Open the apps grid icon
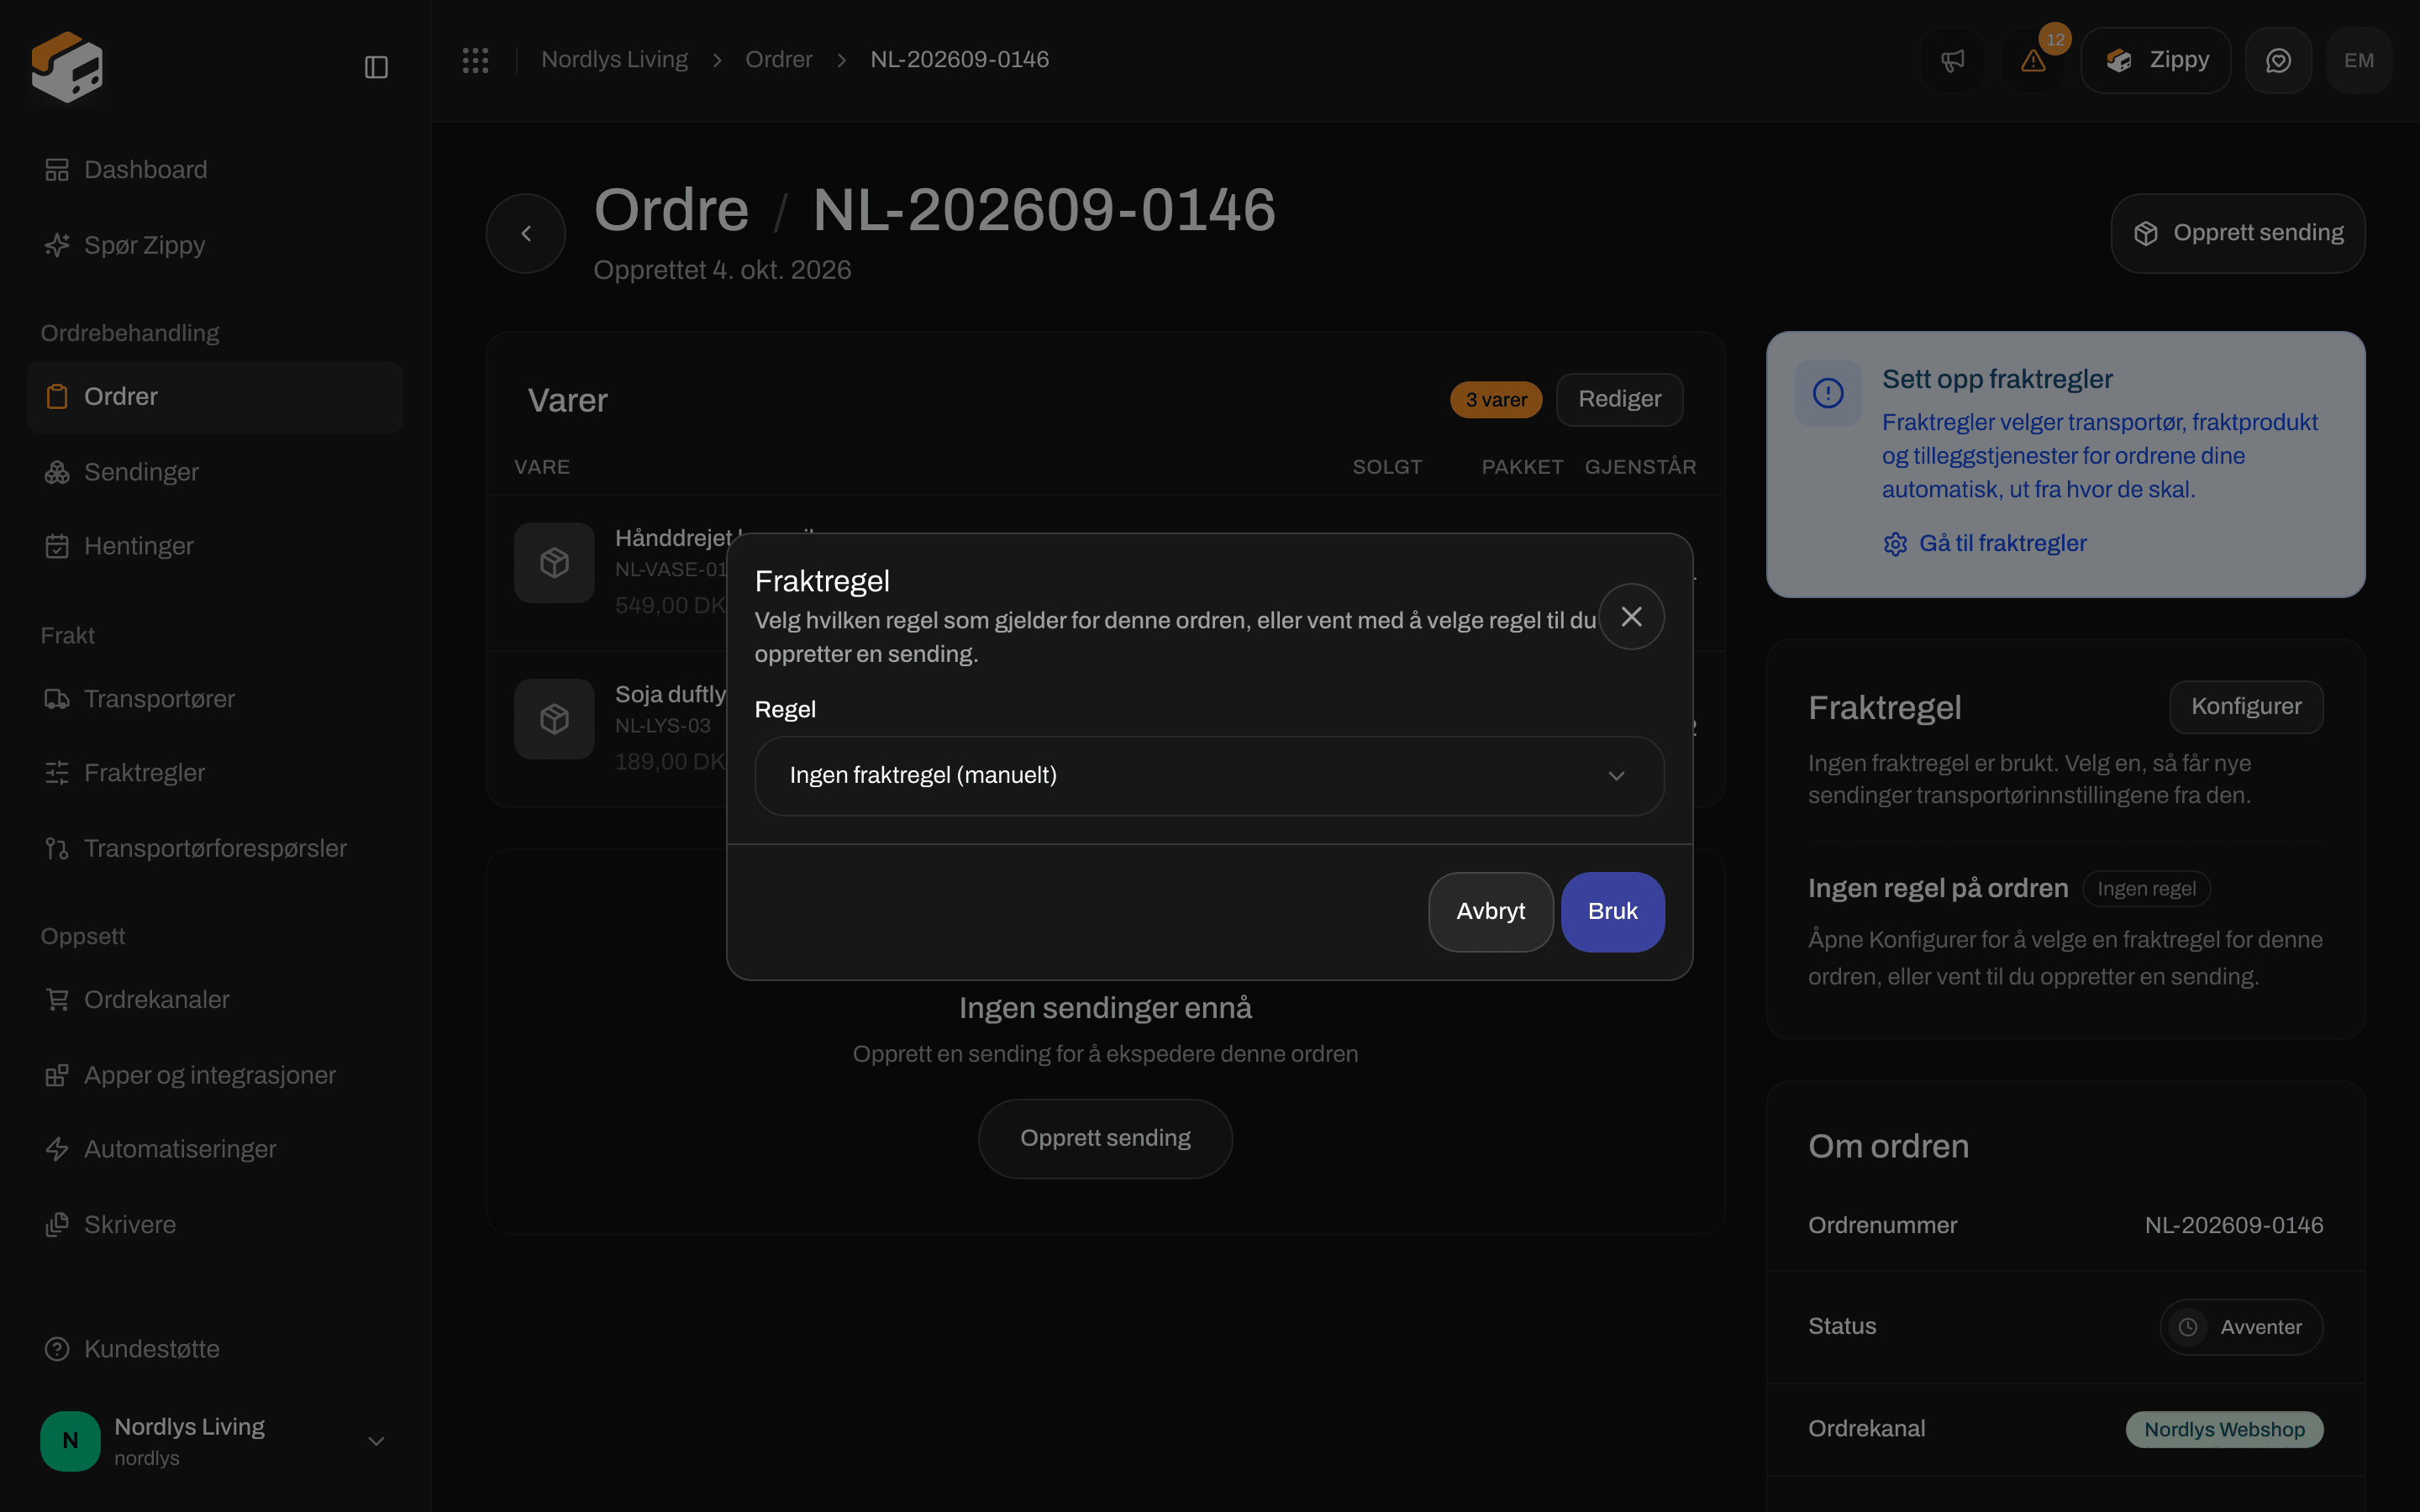This screenshot has width=2420, height=1512. 475,60
